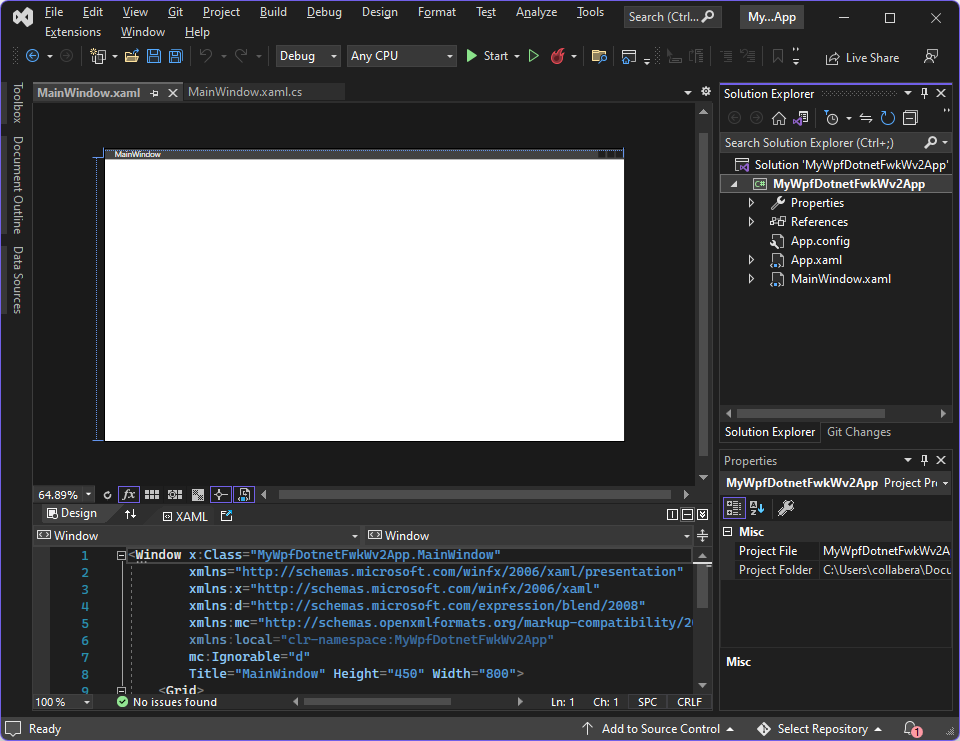Viewport: 960px width, 741px height.
Task: Expand the References node
Action: click(x=752, y=221)
